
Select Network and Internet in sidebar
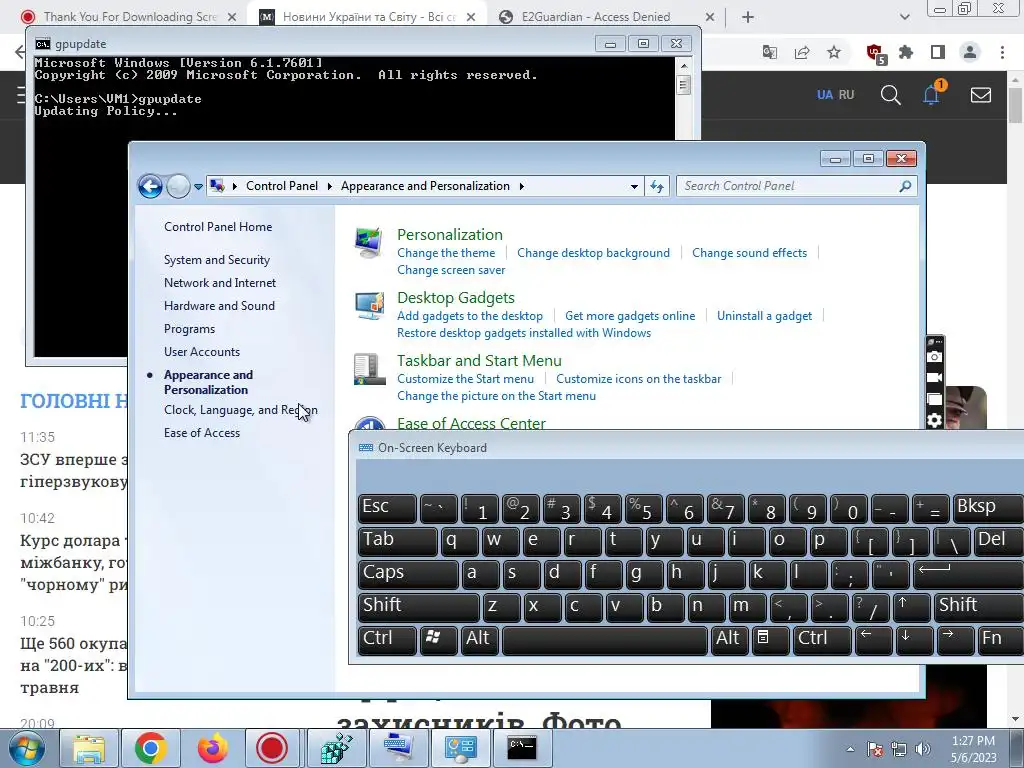point(220,283)
